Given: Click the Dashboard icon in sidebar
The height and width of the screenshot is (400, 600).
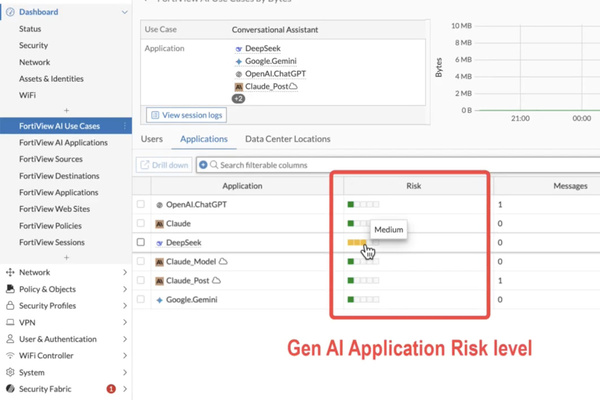Looking at the screenshot, I should point(10,11).
